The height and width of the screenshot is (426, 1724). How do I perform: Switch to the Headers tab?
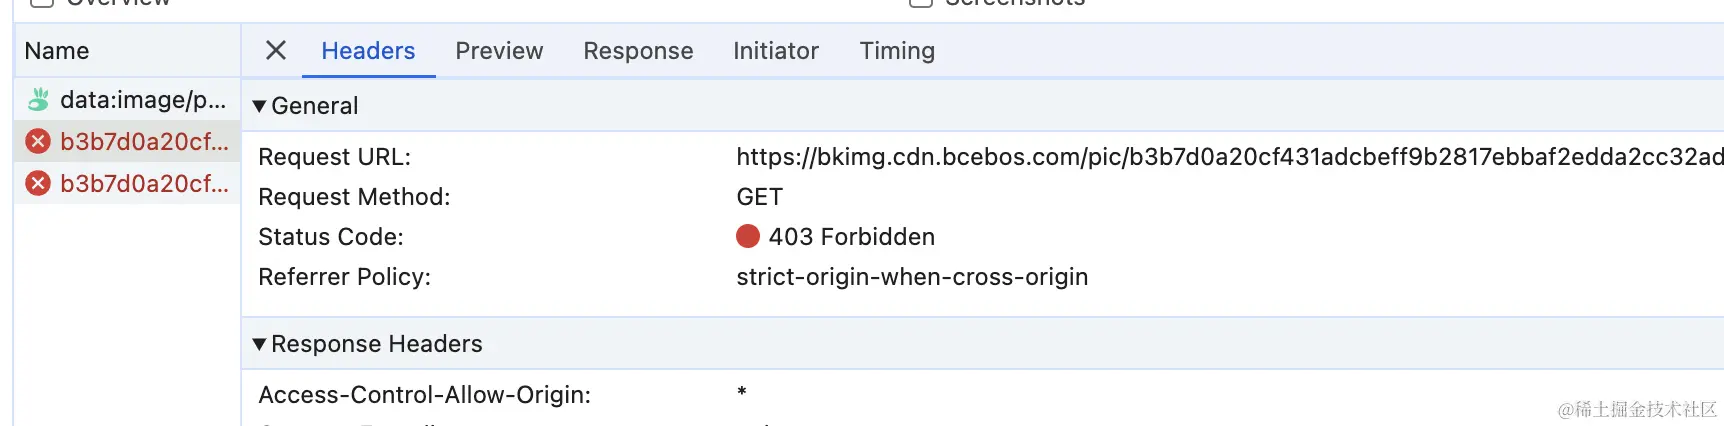coord(367,51)
